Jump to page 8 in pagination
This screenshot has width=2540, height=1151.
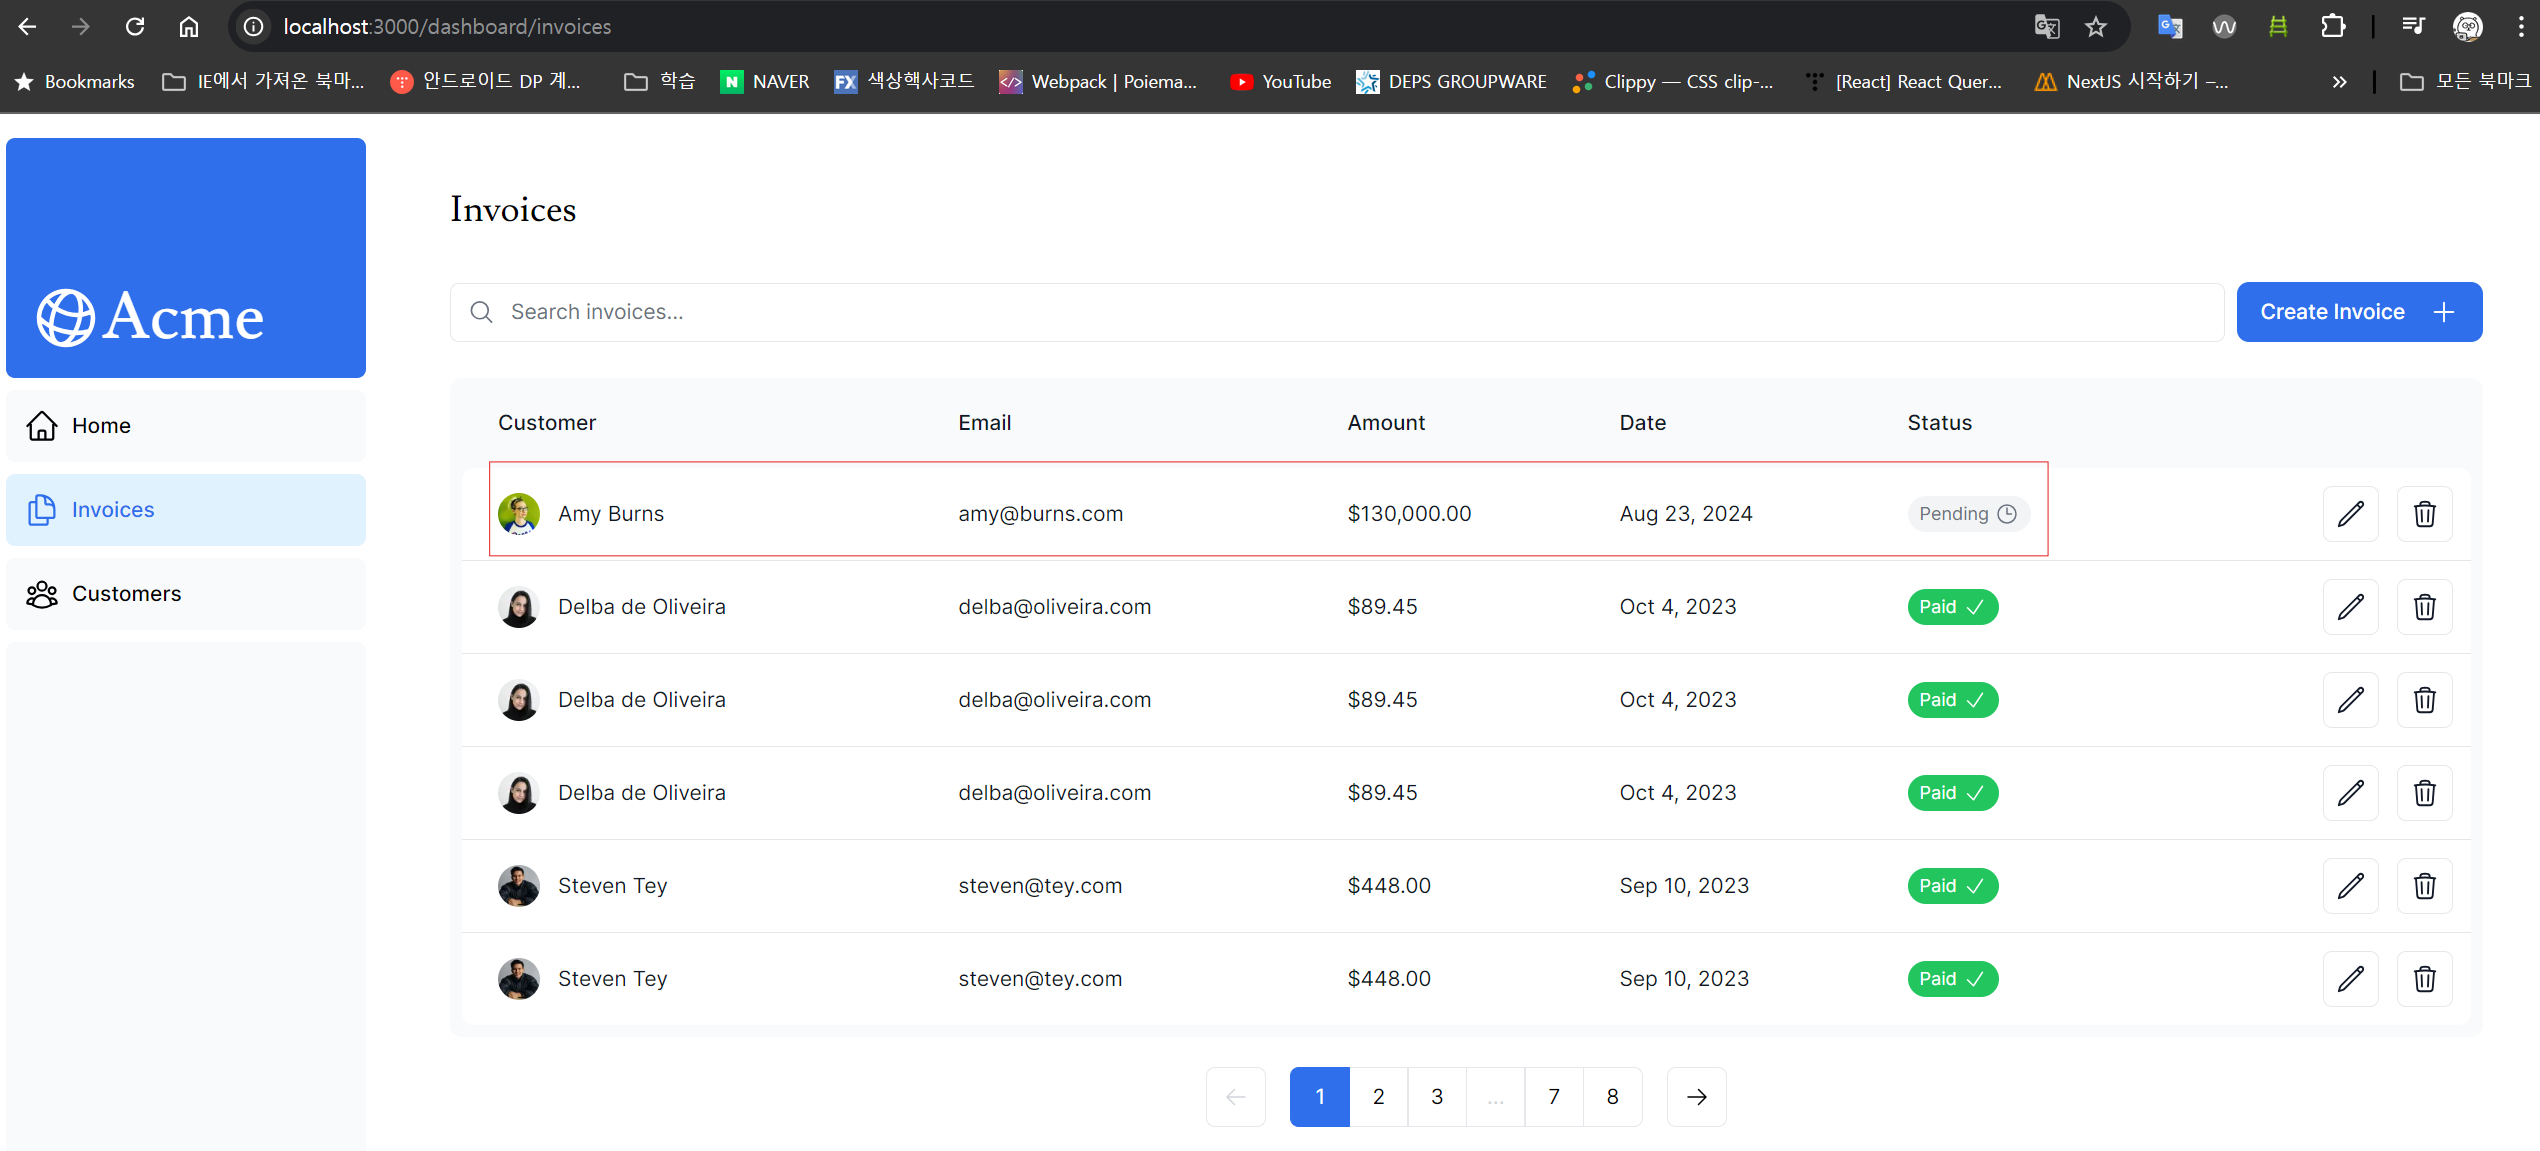[x=1612, y=1097]
